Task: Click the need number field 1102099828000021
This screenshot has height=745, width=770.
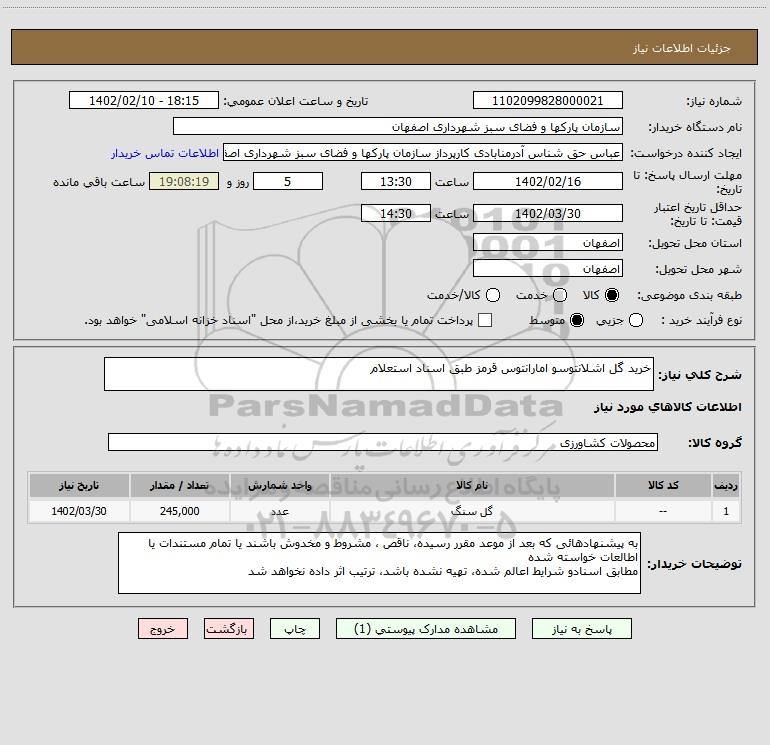Action: [x=548, y=101]
